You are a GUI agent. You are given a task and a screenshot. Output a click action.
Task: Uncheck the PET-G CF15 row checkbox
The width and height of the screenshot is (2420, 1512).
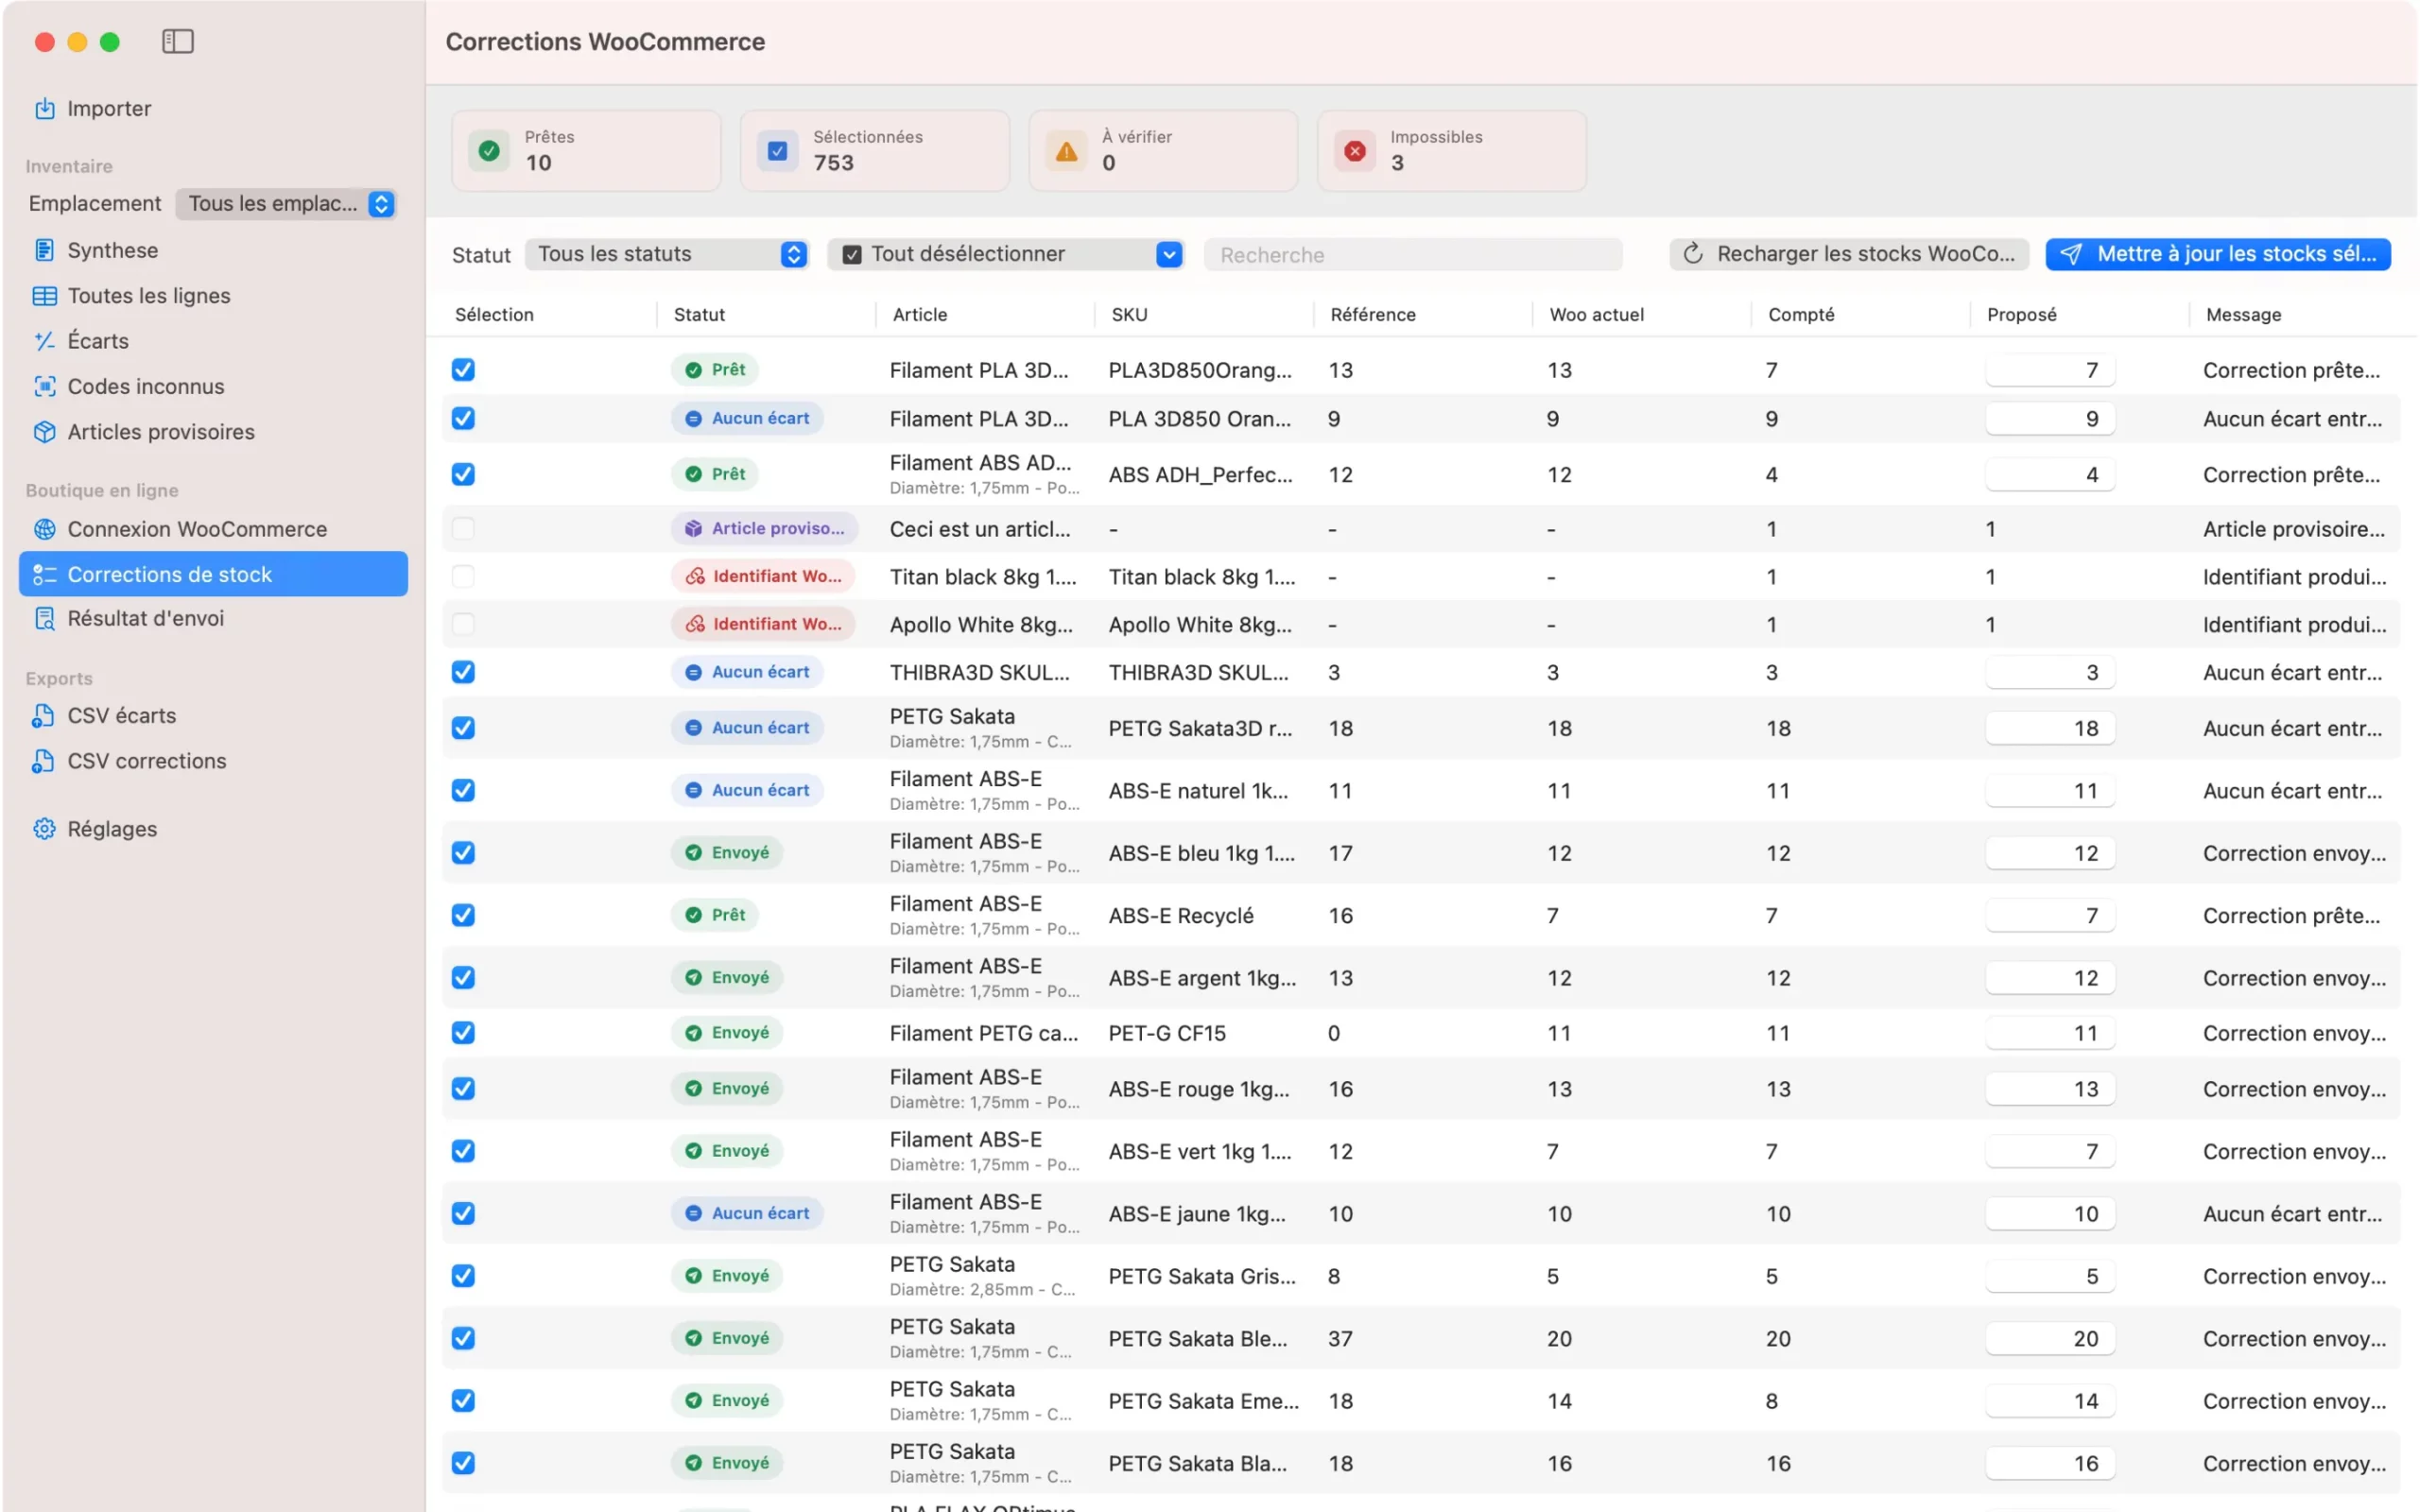[463, 1033]
